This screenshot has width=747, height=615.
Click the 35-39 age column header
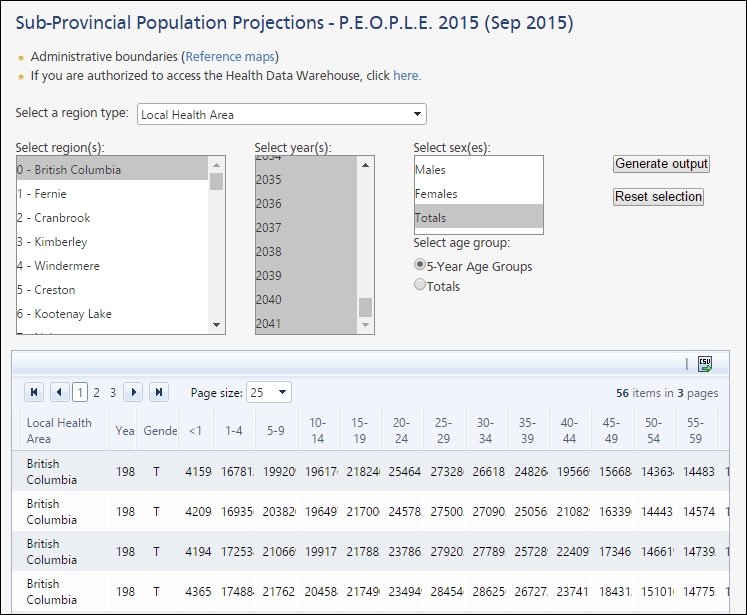[x=527, y=430]
